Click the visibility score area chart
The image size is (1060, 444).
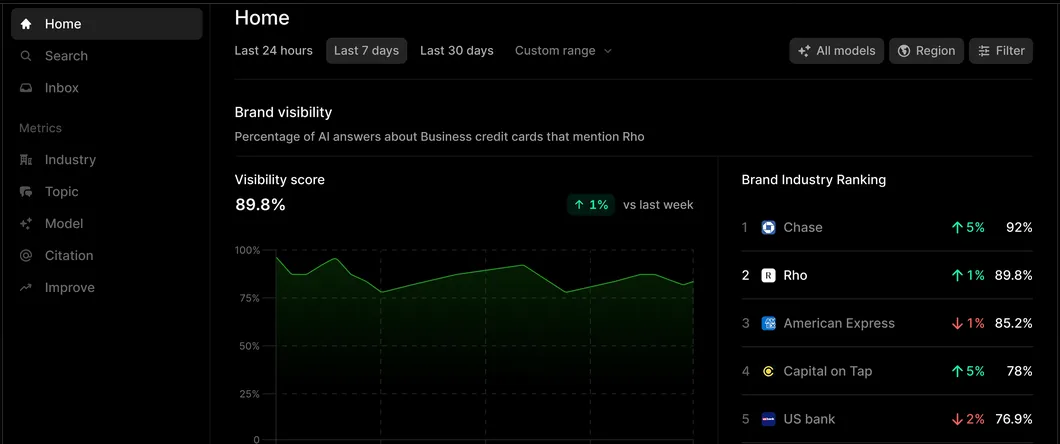pos(465,340)
